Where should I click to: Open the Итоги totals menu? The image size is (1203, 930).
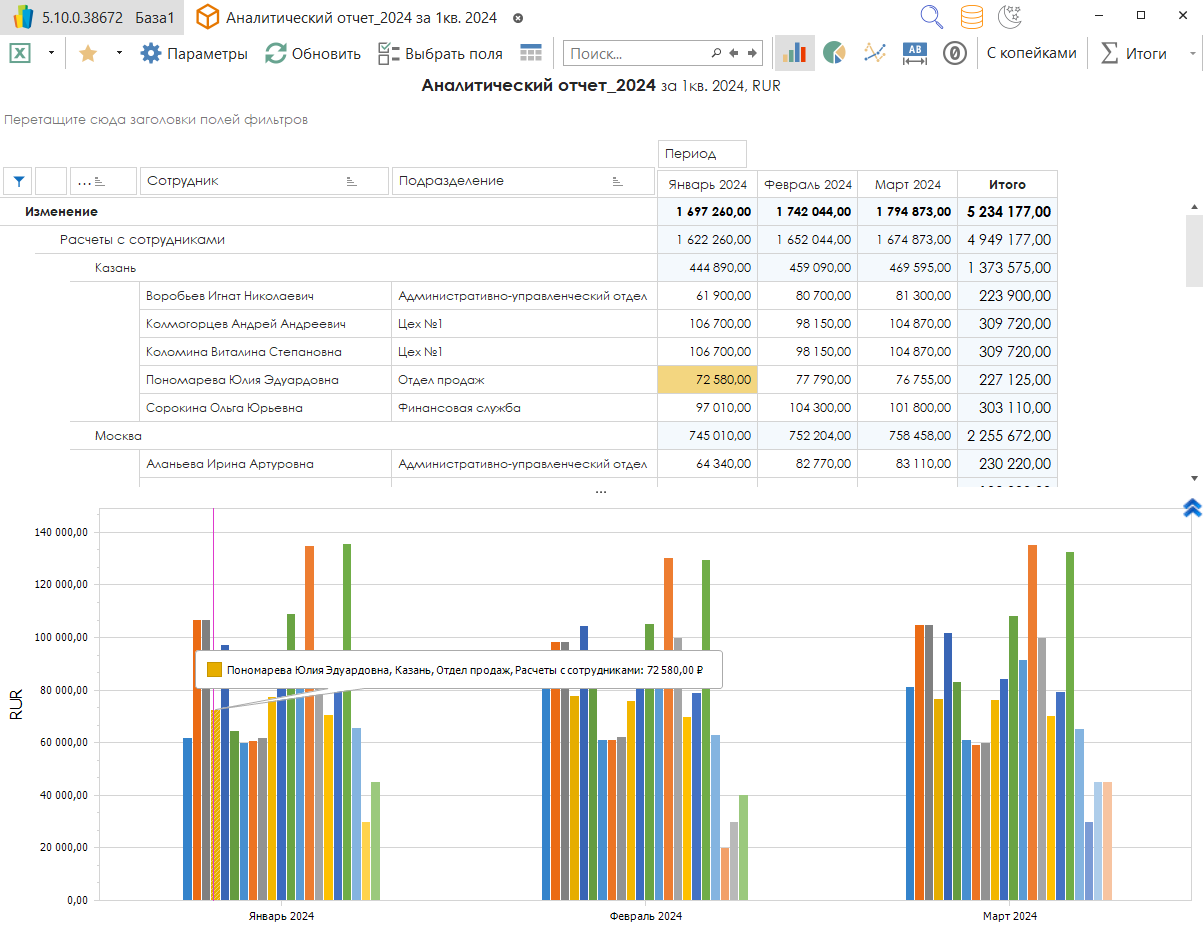[x=1135, y=53]
